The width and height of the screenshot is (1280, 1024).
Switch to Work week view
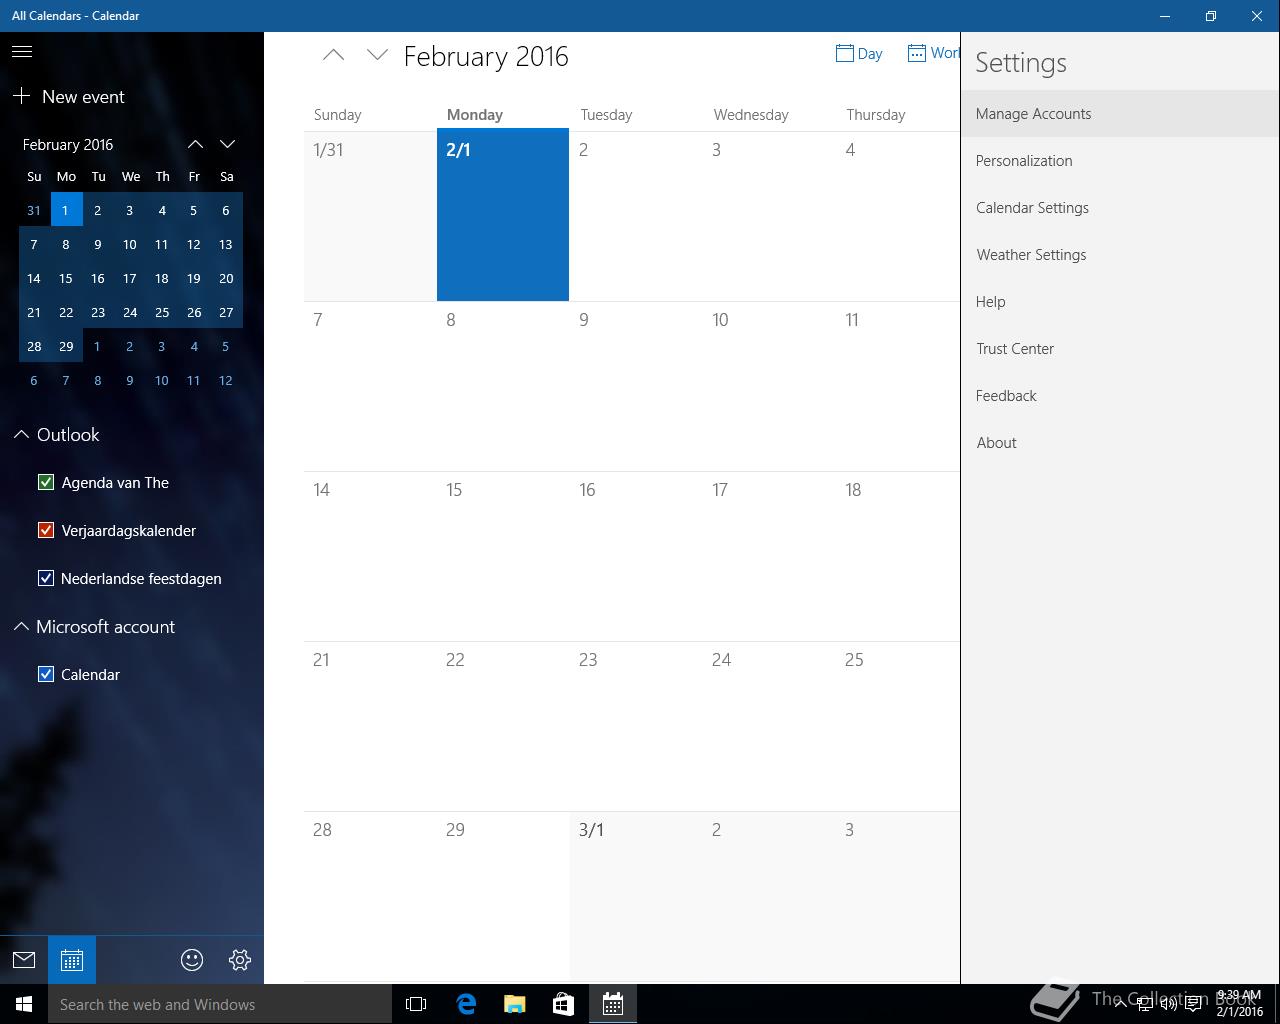pyautogui.click(x=933, y=53)
